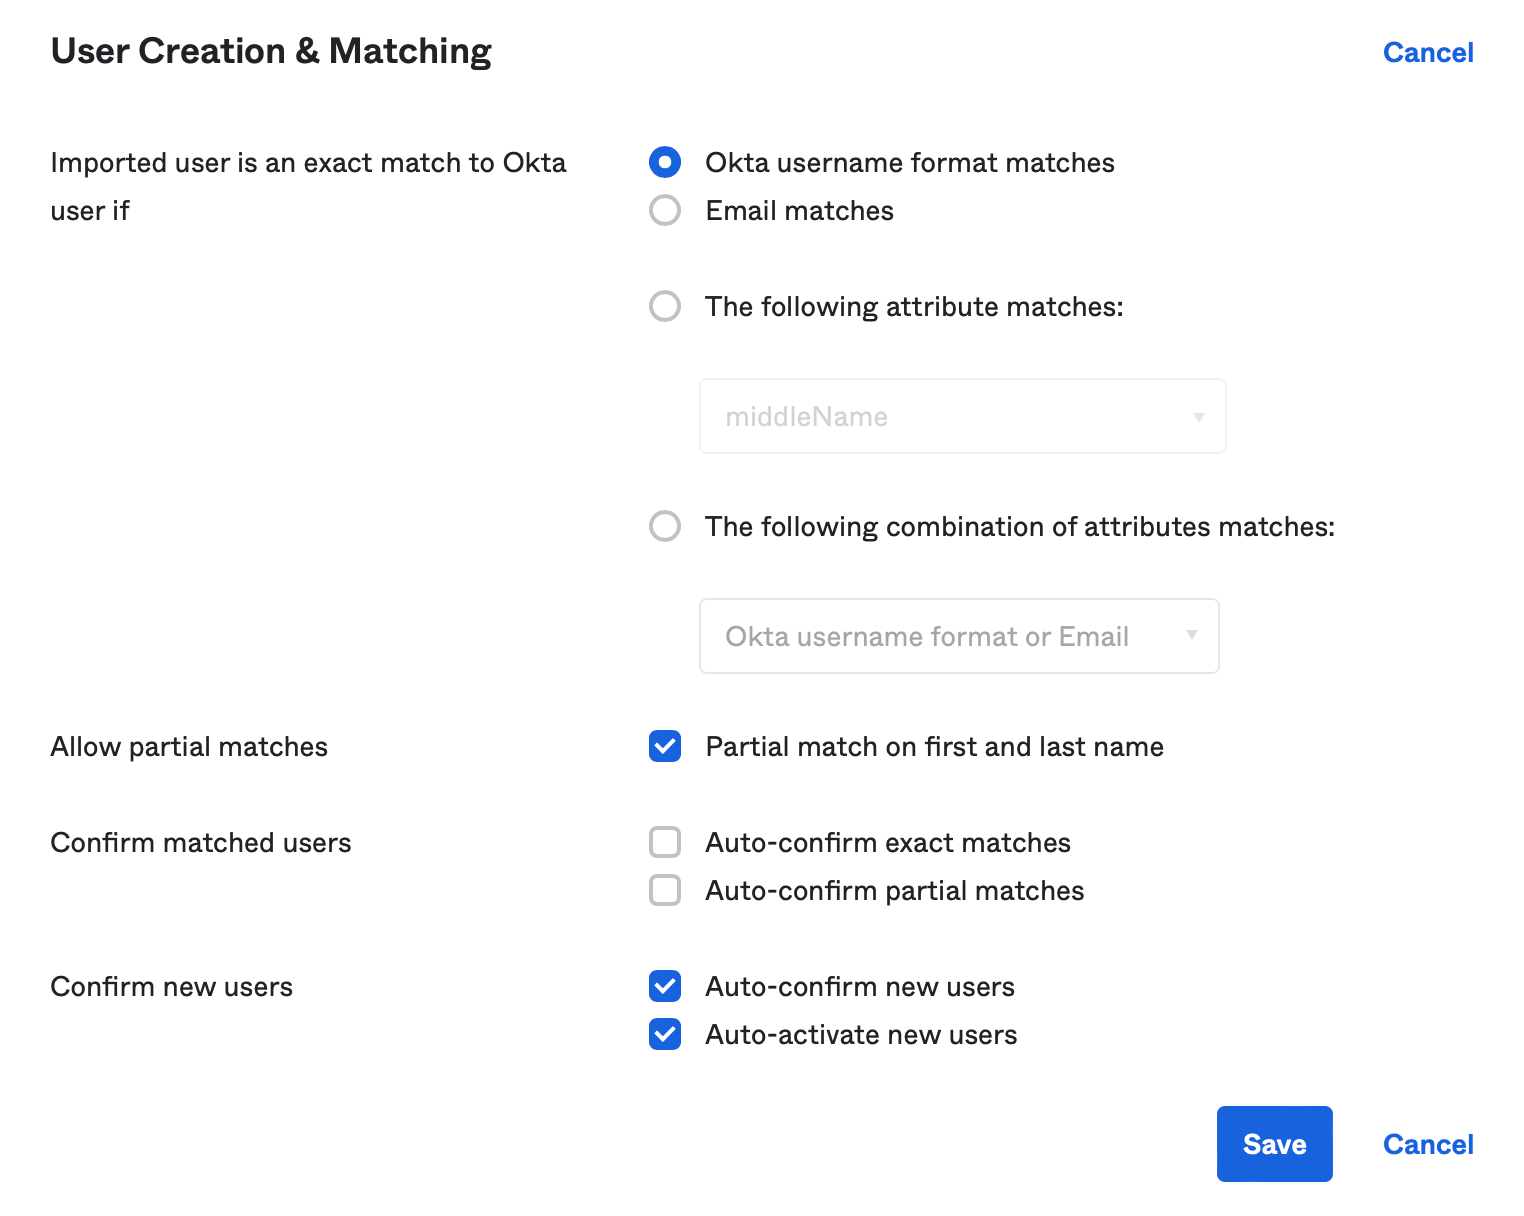Click the Cancel link next to Save
This screenshot has height=1216, width=1524.
pyautogui.click(x=1427, y=1144)
